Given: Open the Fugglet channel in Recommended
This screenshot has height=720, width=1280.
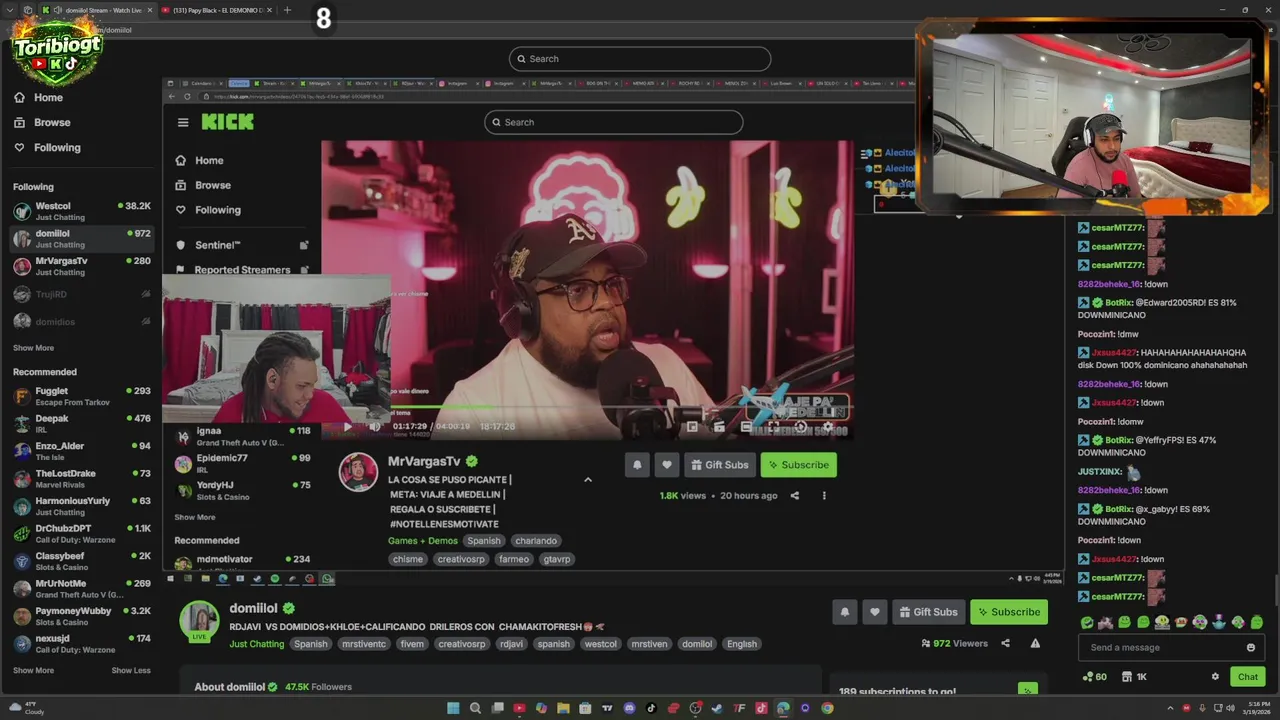Looking at the screenshot, I should pos(81,396).
